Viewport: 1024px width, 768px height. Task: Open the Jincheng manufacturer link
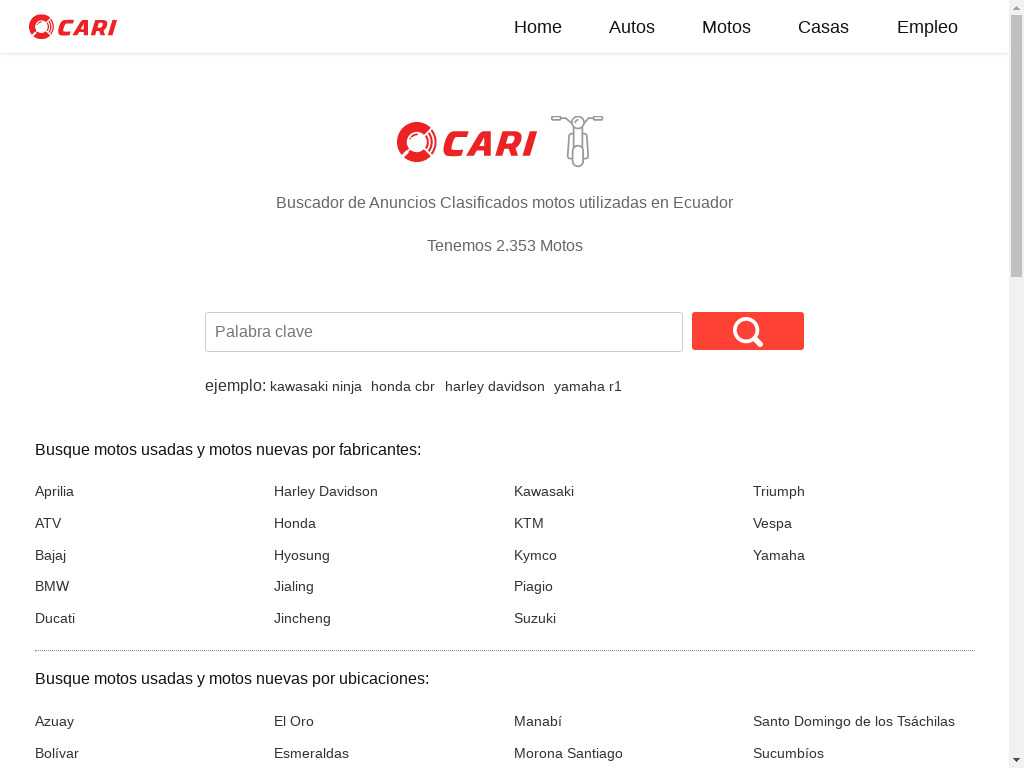(302, 618)
